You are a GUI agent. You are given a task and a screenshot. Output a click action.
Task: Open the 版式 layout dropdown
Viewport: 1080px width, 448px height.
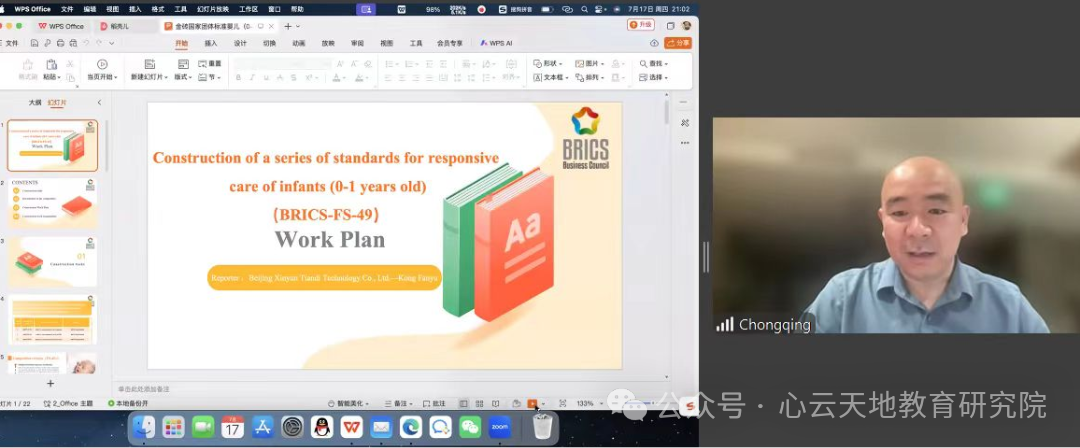point(184,77)
